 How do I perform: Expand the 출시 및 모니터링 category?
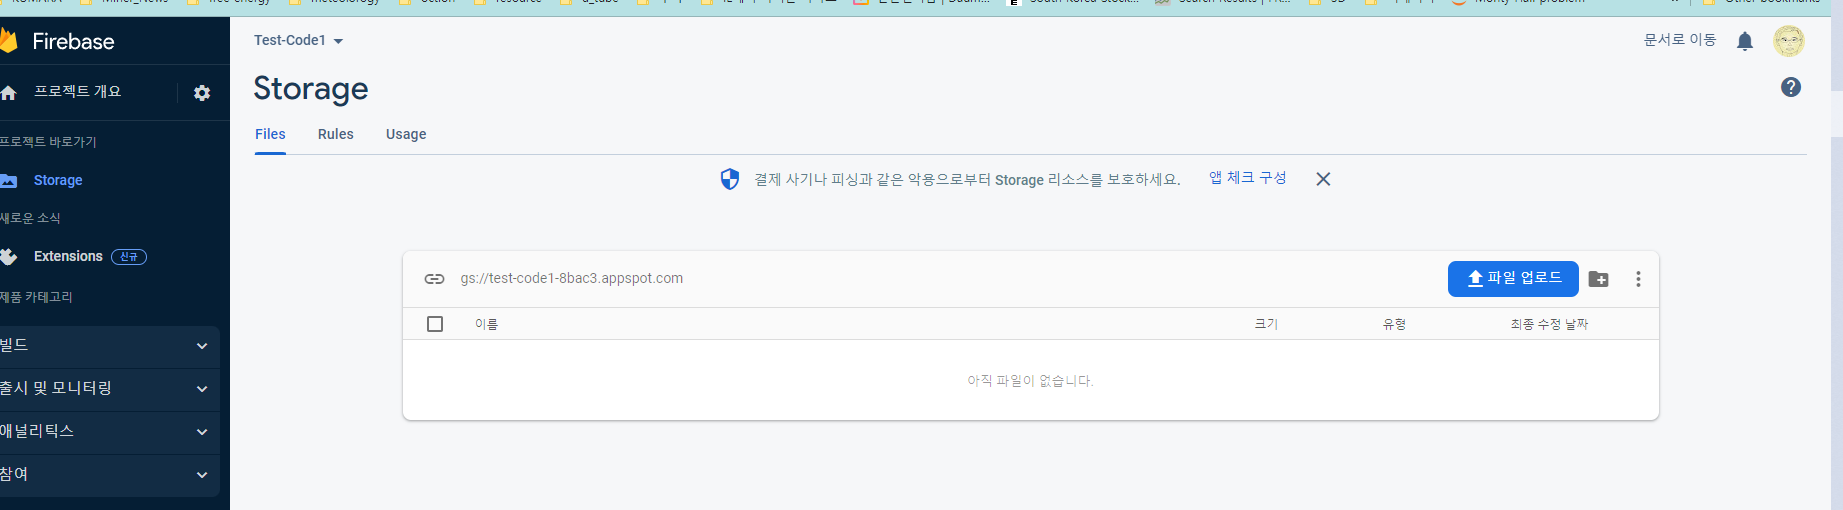click(x=109, y=389)
